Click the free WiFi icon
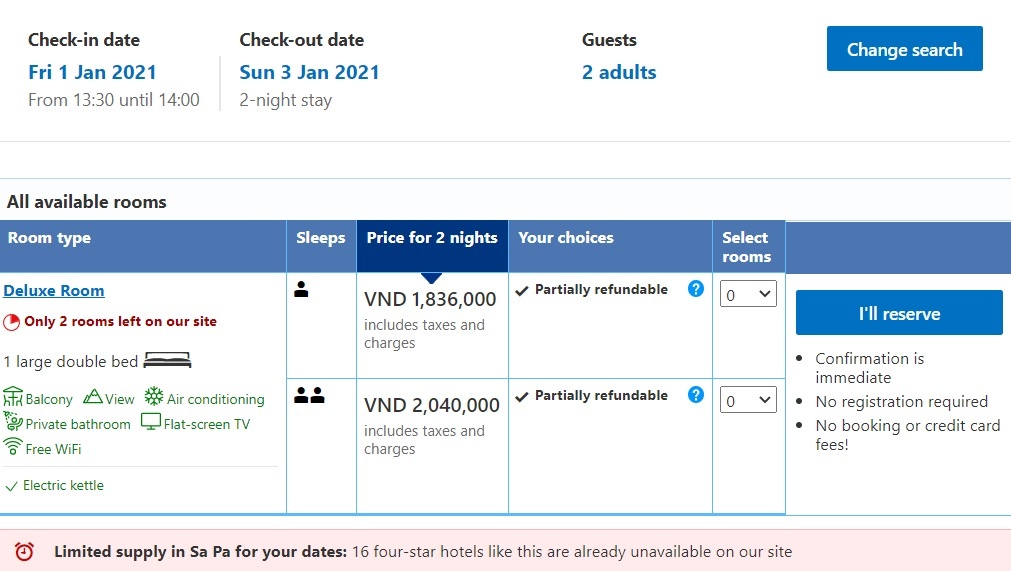Viewport: 1011px width, 571px height. (x=13, y=447)
